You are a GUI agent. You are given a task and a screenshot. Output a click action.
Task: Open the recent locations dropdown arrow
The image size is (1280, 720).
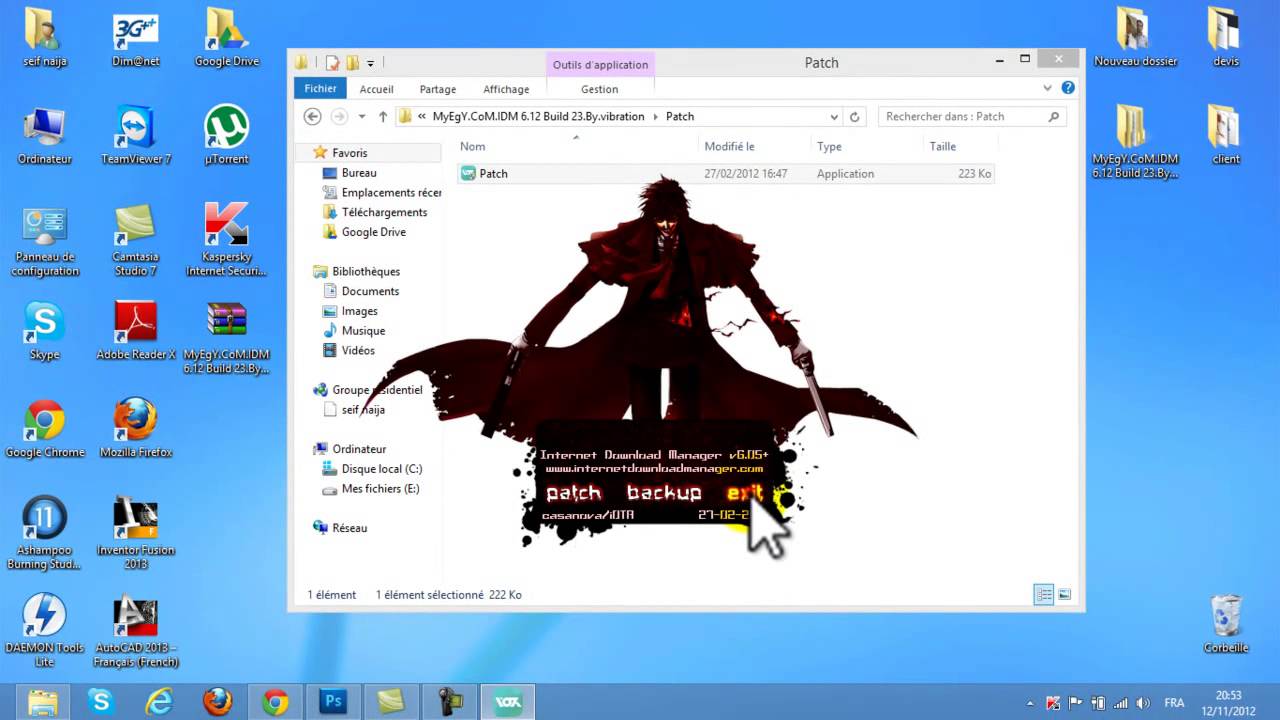[361, 117]
